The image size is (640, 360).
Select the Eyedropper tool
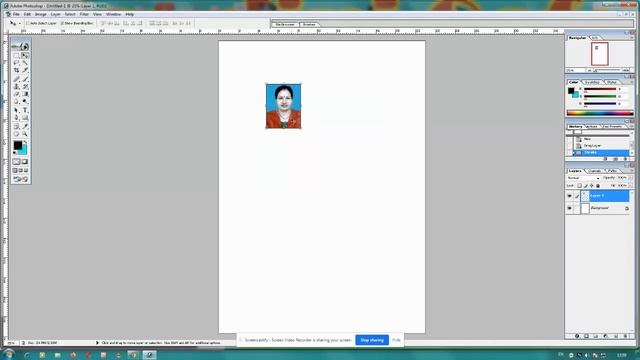[x=25, y=127]
